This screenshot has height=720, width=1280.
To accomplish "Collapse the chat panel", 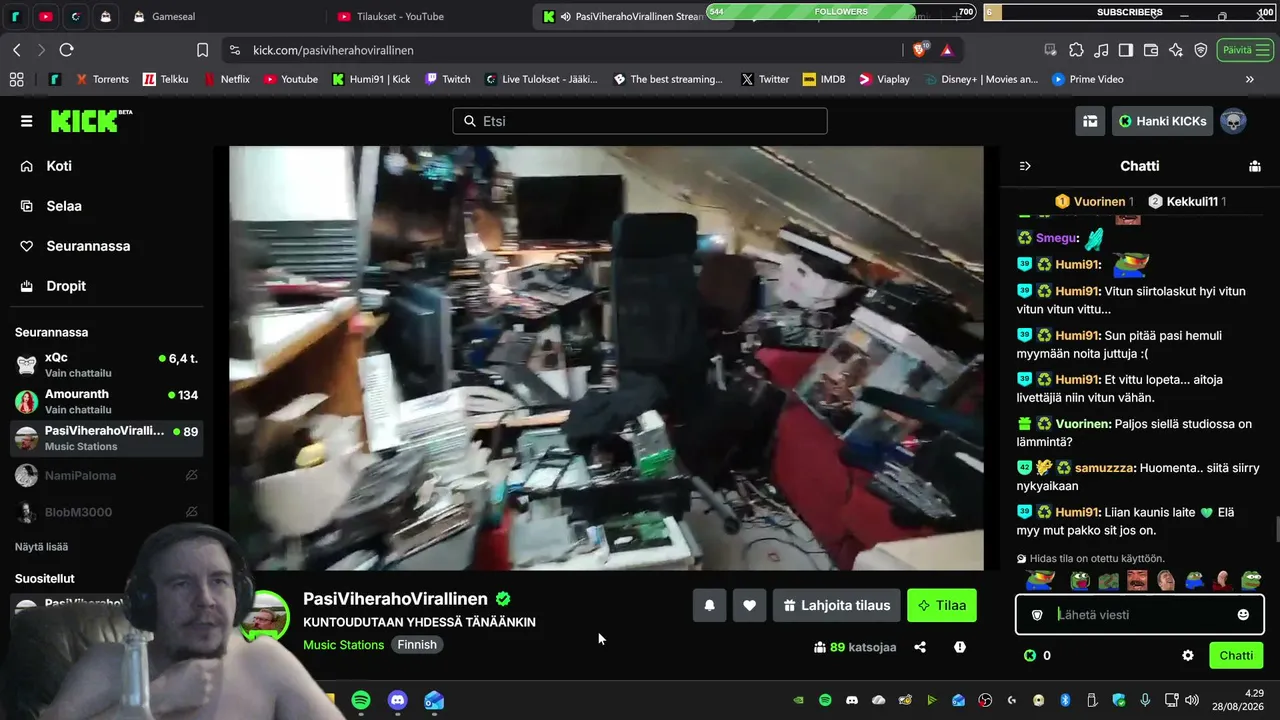I will click(1025, 166).
